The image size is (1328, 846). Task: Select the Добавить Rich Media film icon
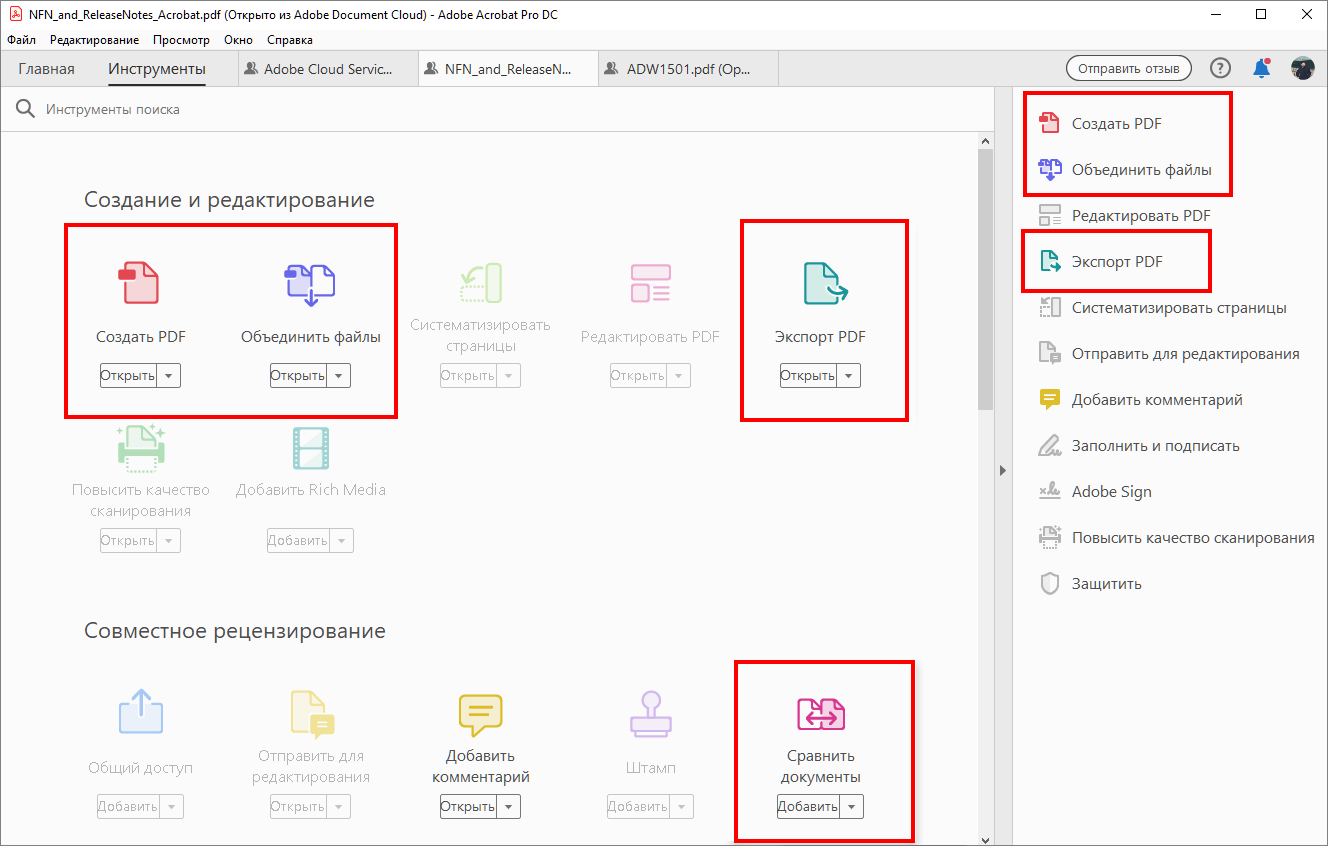pos(310,448)
